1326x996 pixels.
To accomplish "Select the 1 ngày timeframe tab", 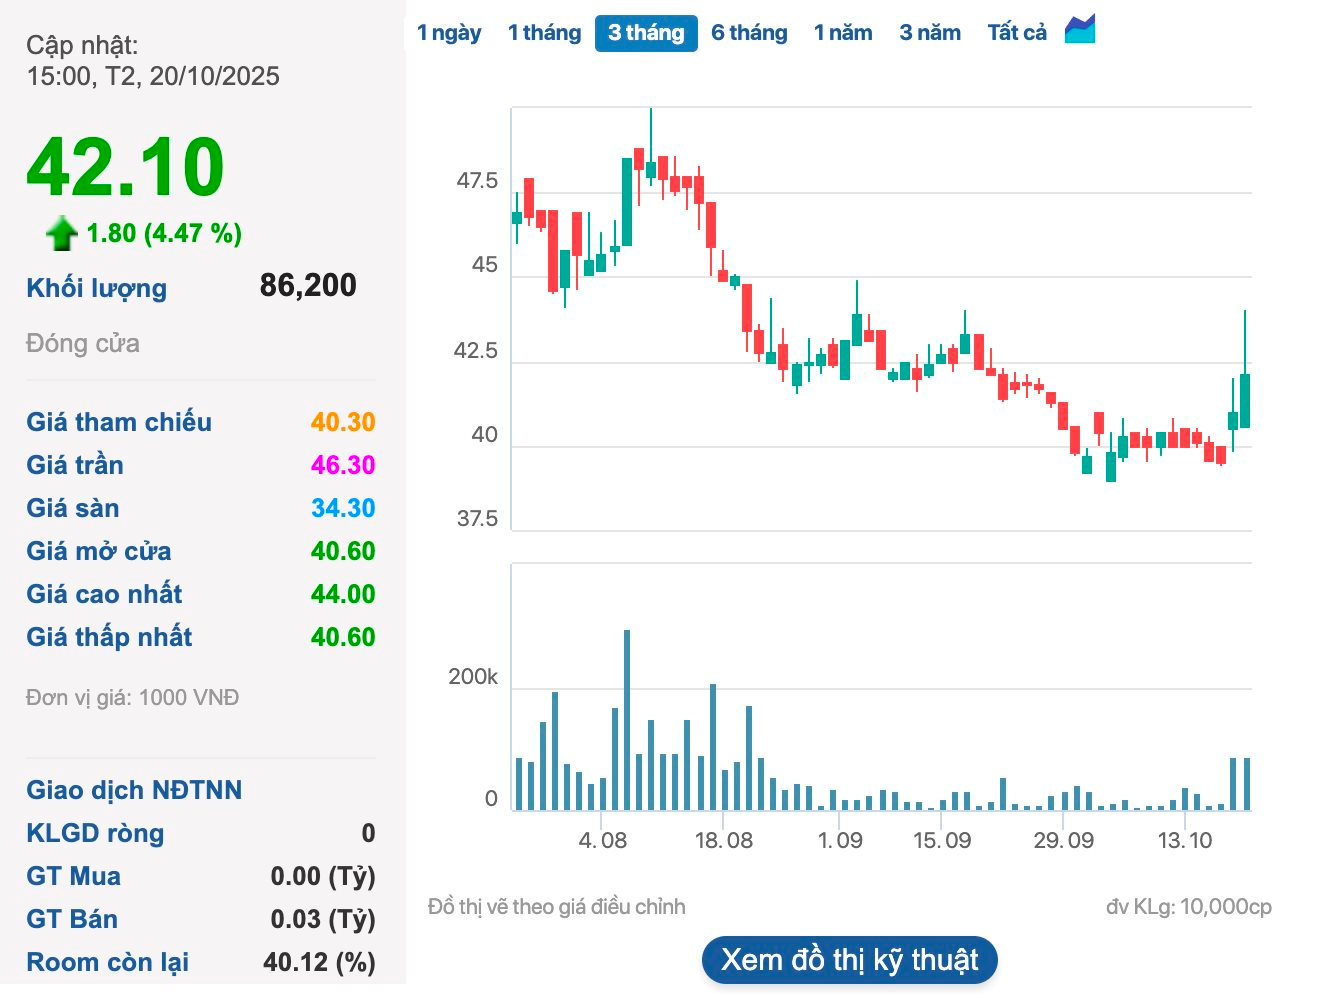I will [x=449, y=33].
